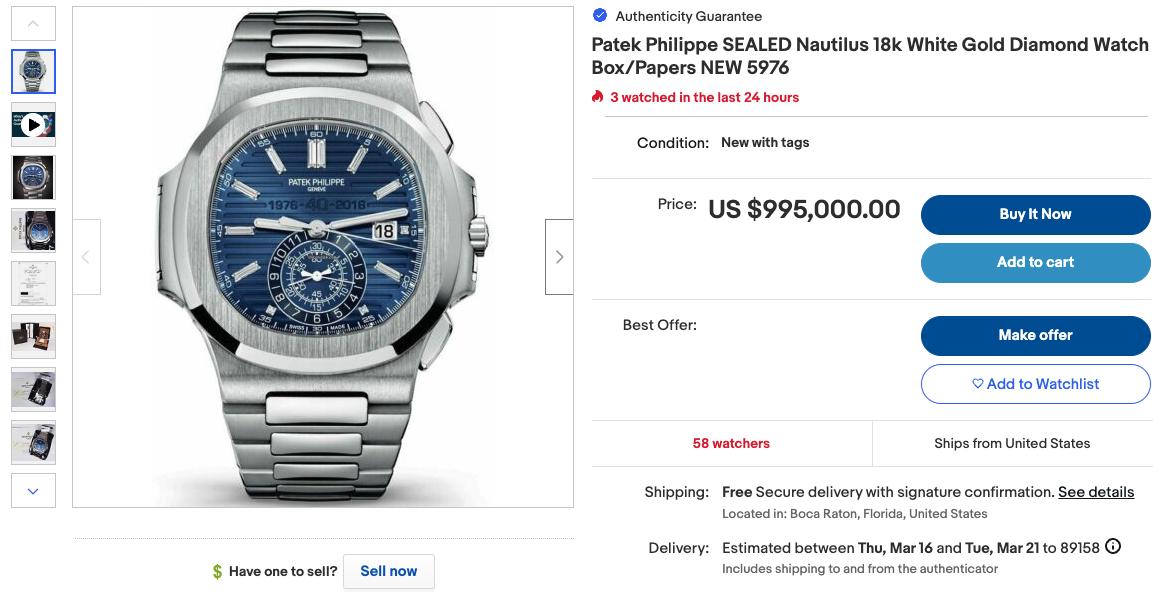
Task: Click the Make offer button
Action: point(1035,335)
